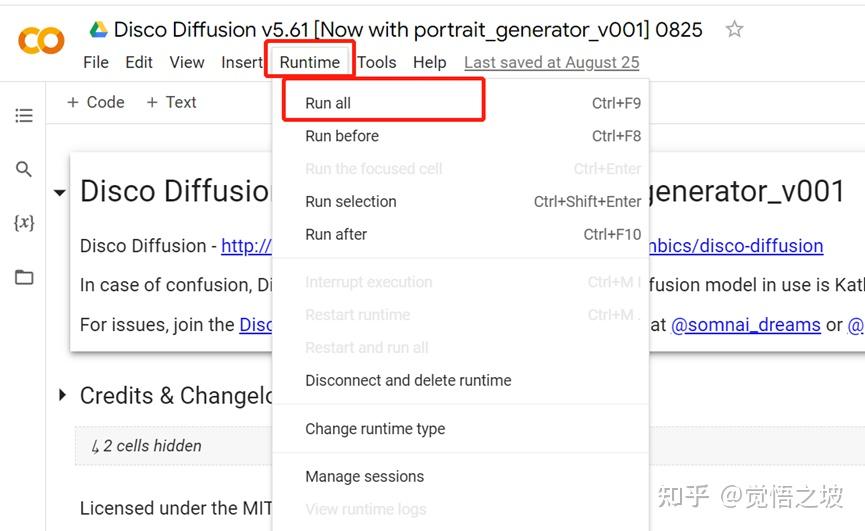Open the @somnai_dreams link

pos(746,324)
